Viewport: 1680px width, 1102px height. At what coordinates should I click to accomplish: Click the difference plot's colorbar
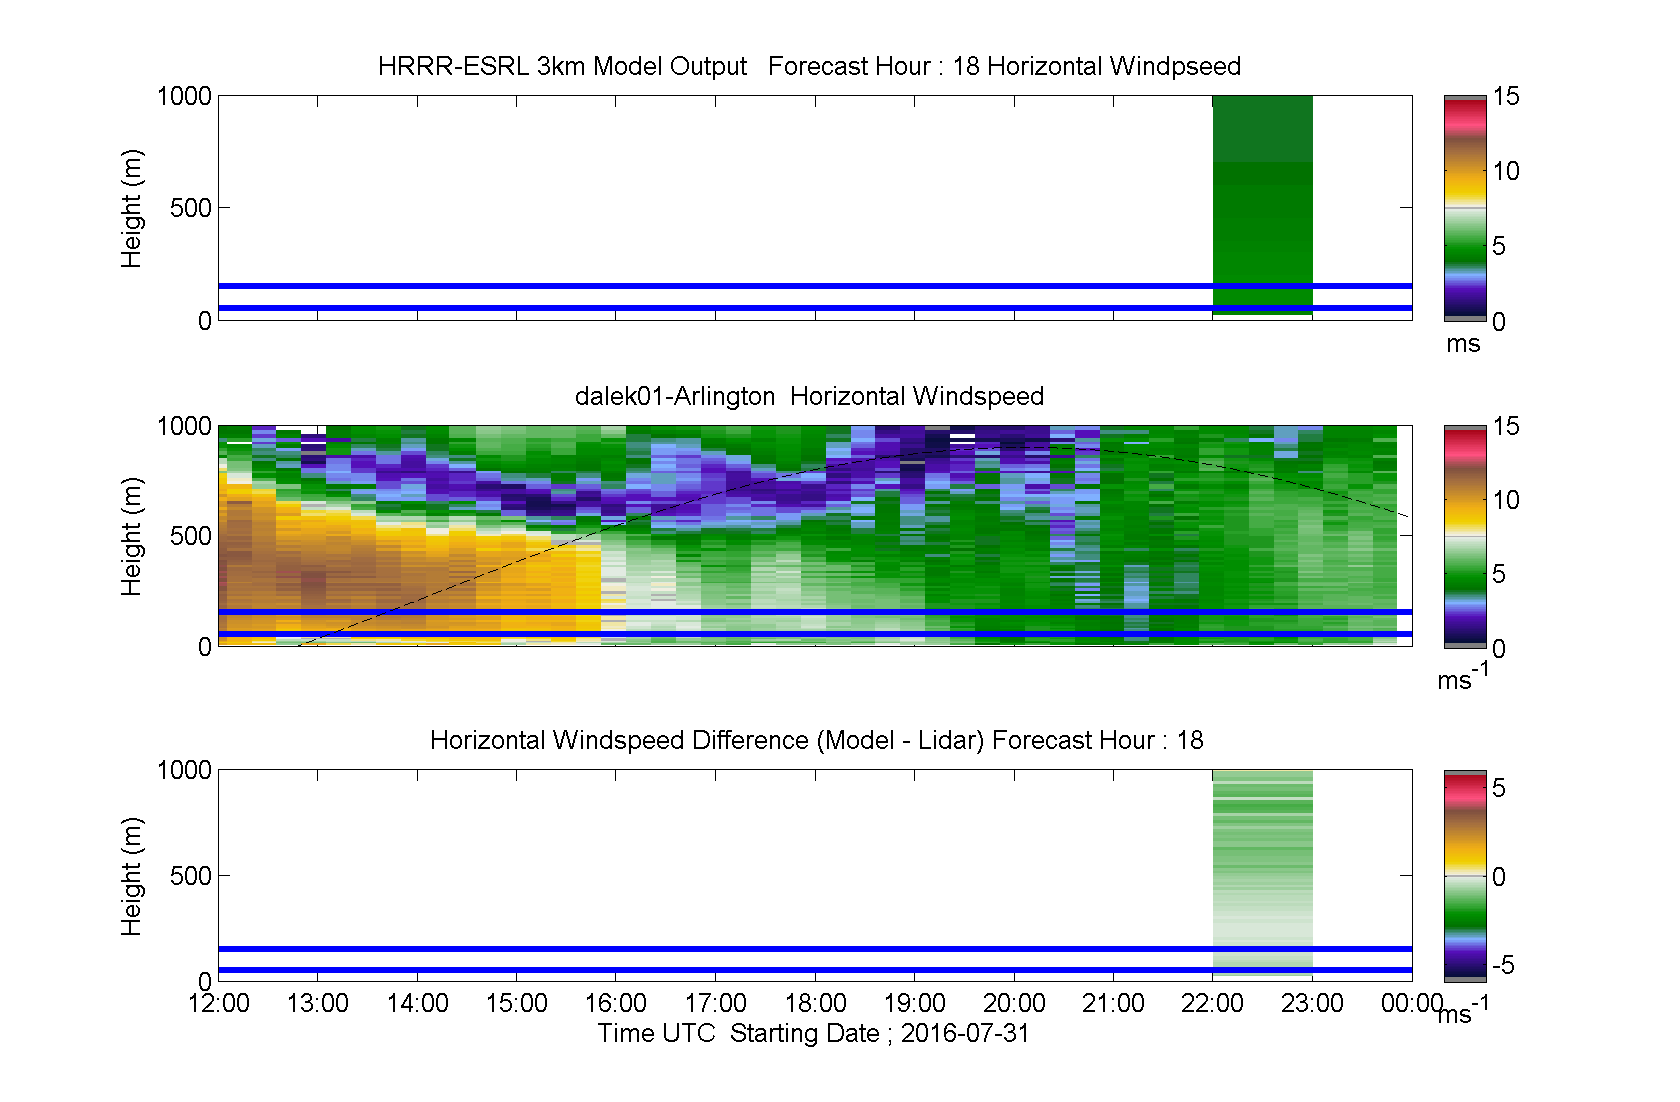coord(1465,876)
